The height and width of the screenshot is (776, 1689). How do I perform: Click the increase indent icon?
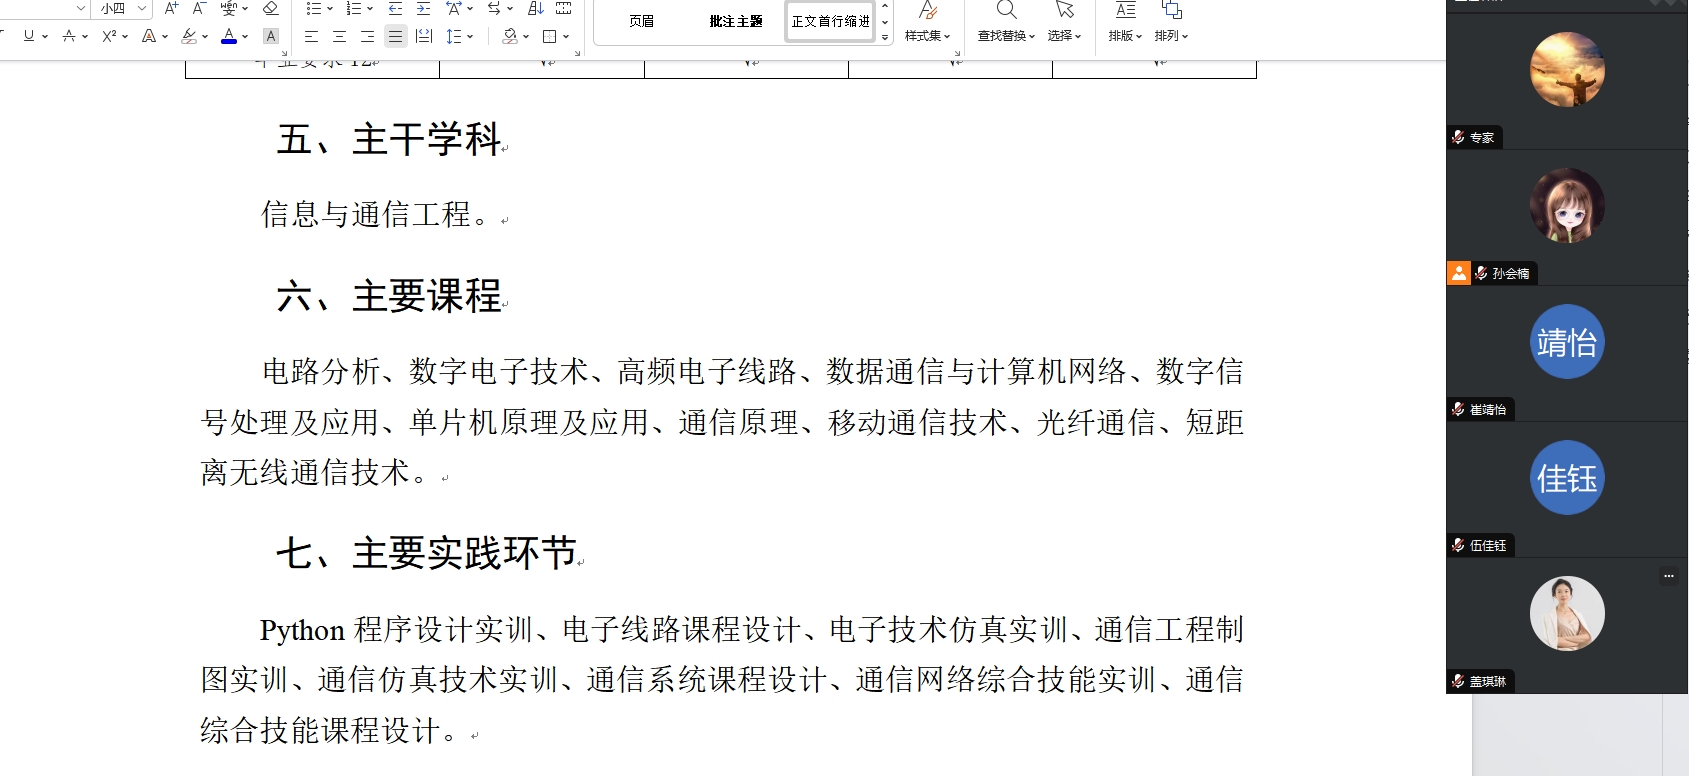(423, 9)
